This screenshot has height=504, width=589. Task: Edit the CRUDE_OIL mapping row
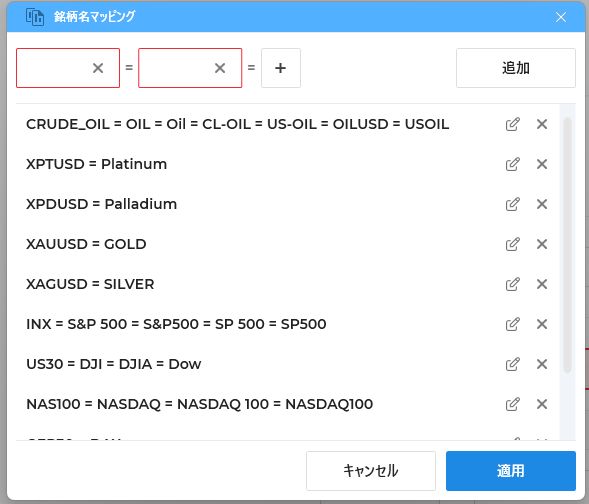(512, 124)
